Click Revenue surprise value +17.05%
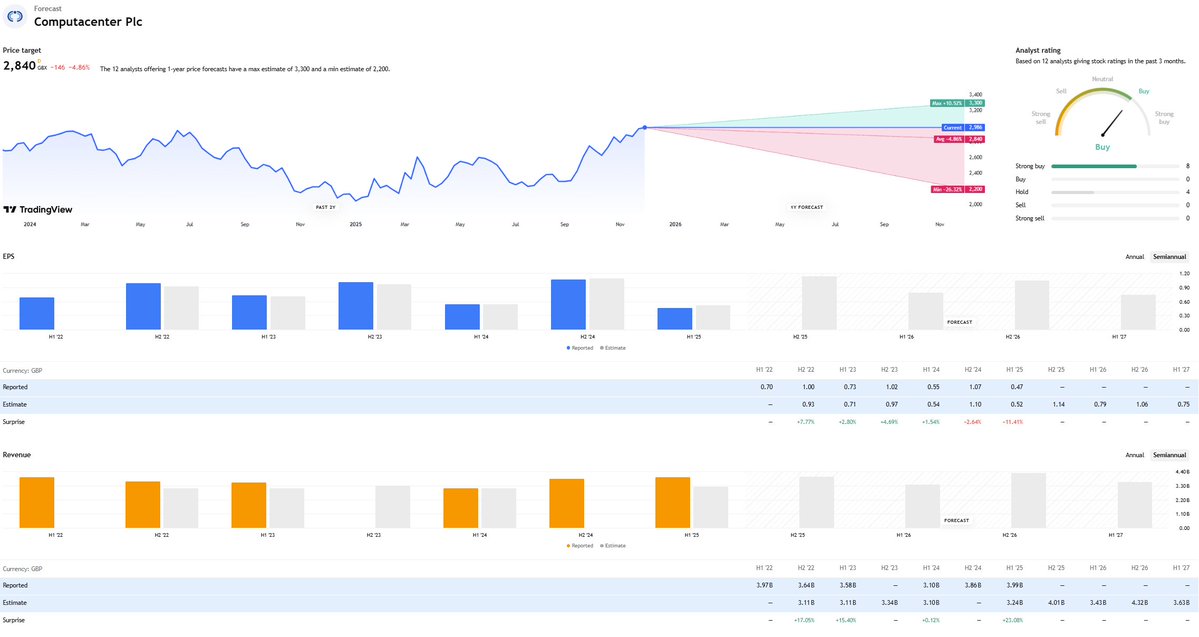 click(x=804, y=620)
